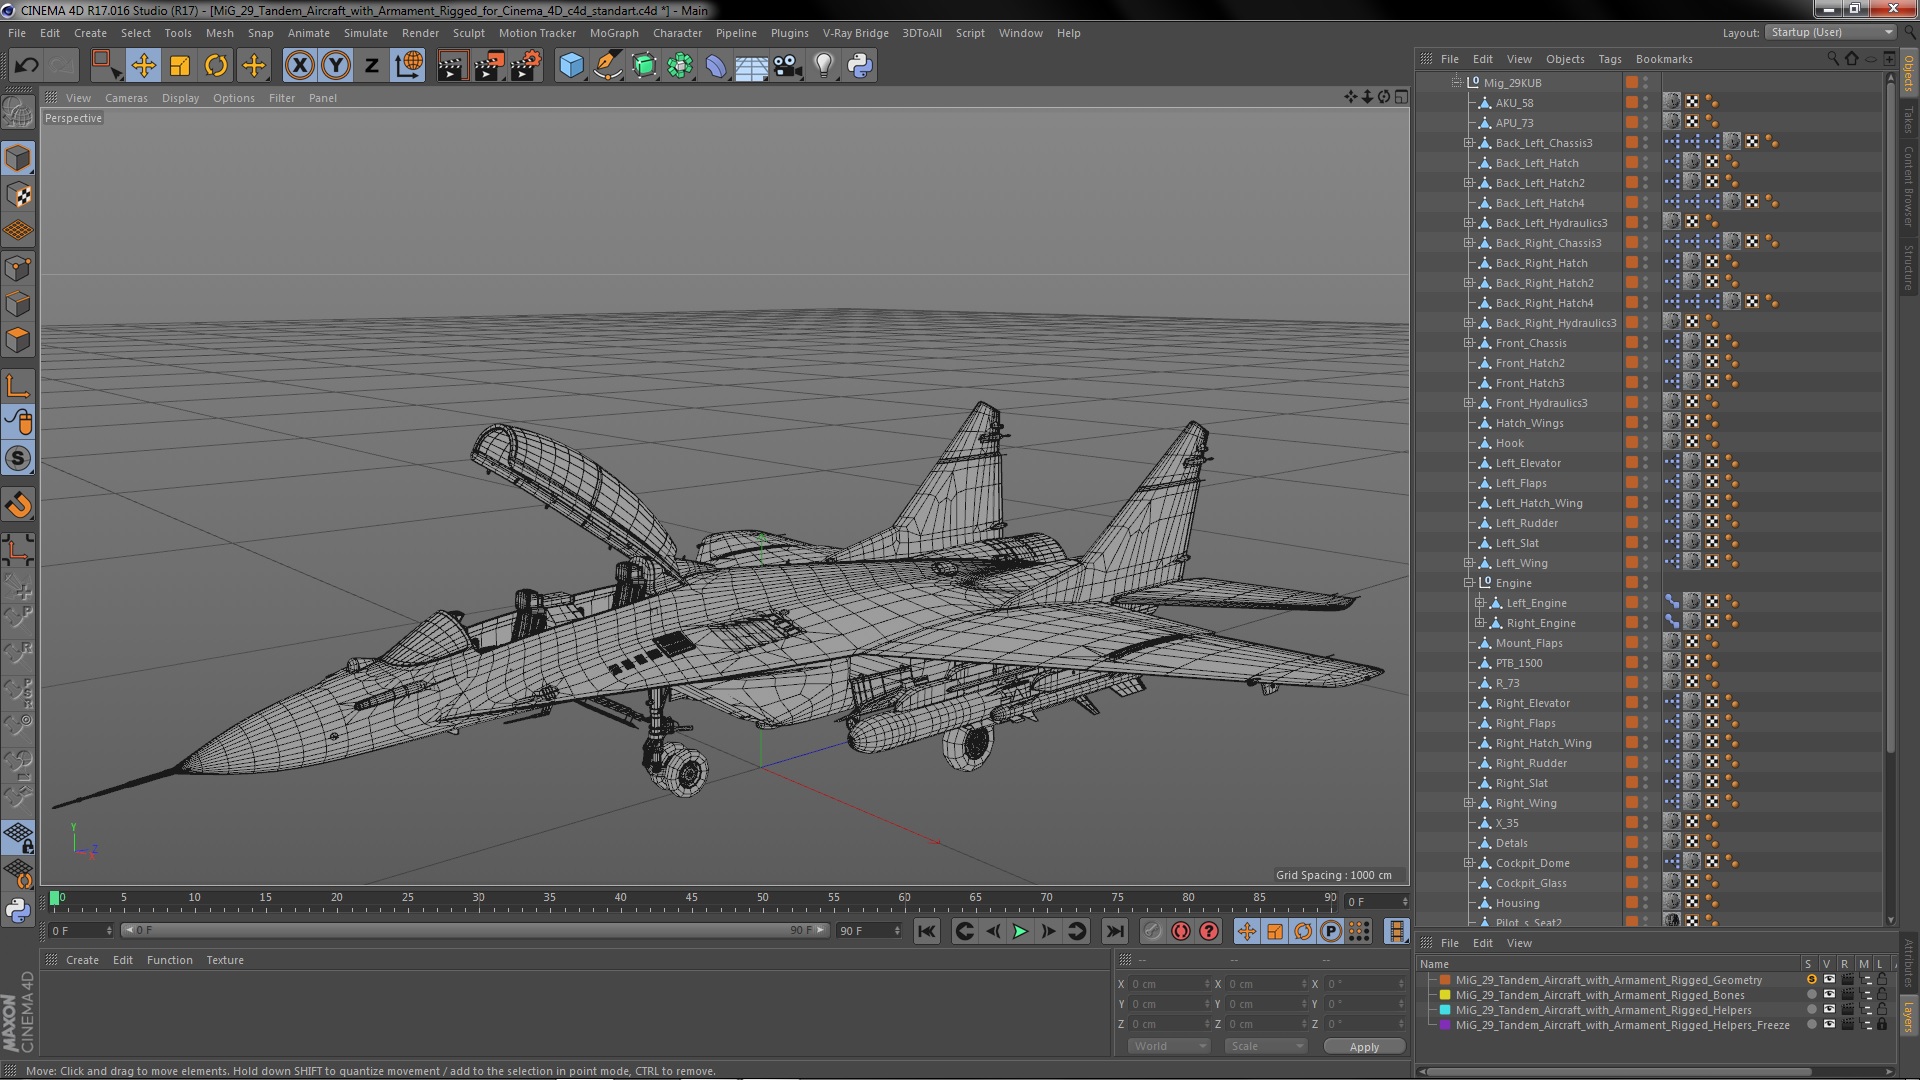1920x1080 pixels.
Task: Select Points mode icon
Action: [18, 268]
